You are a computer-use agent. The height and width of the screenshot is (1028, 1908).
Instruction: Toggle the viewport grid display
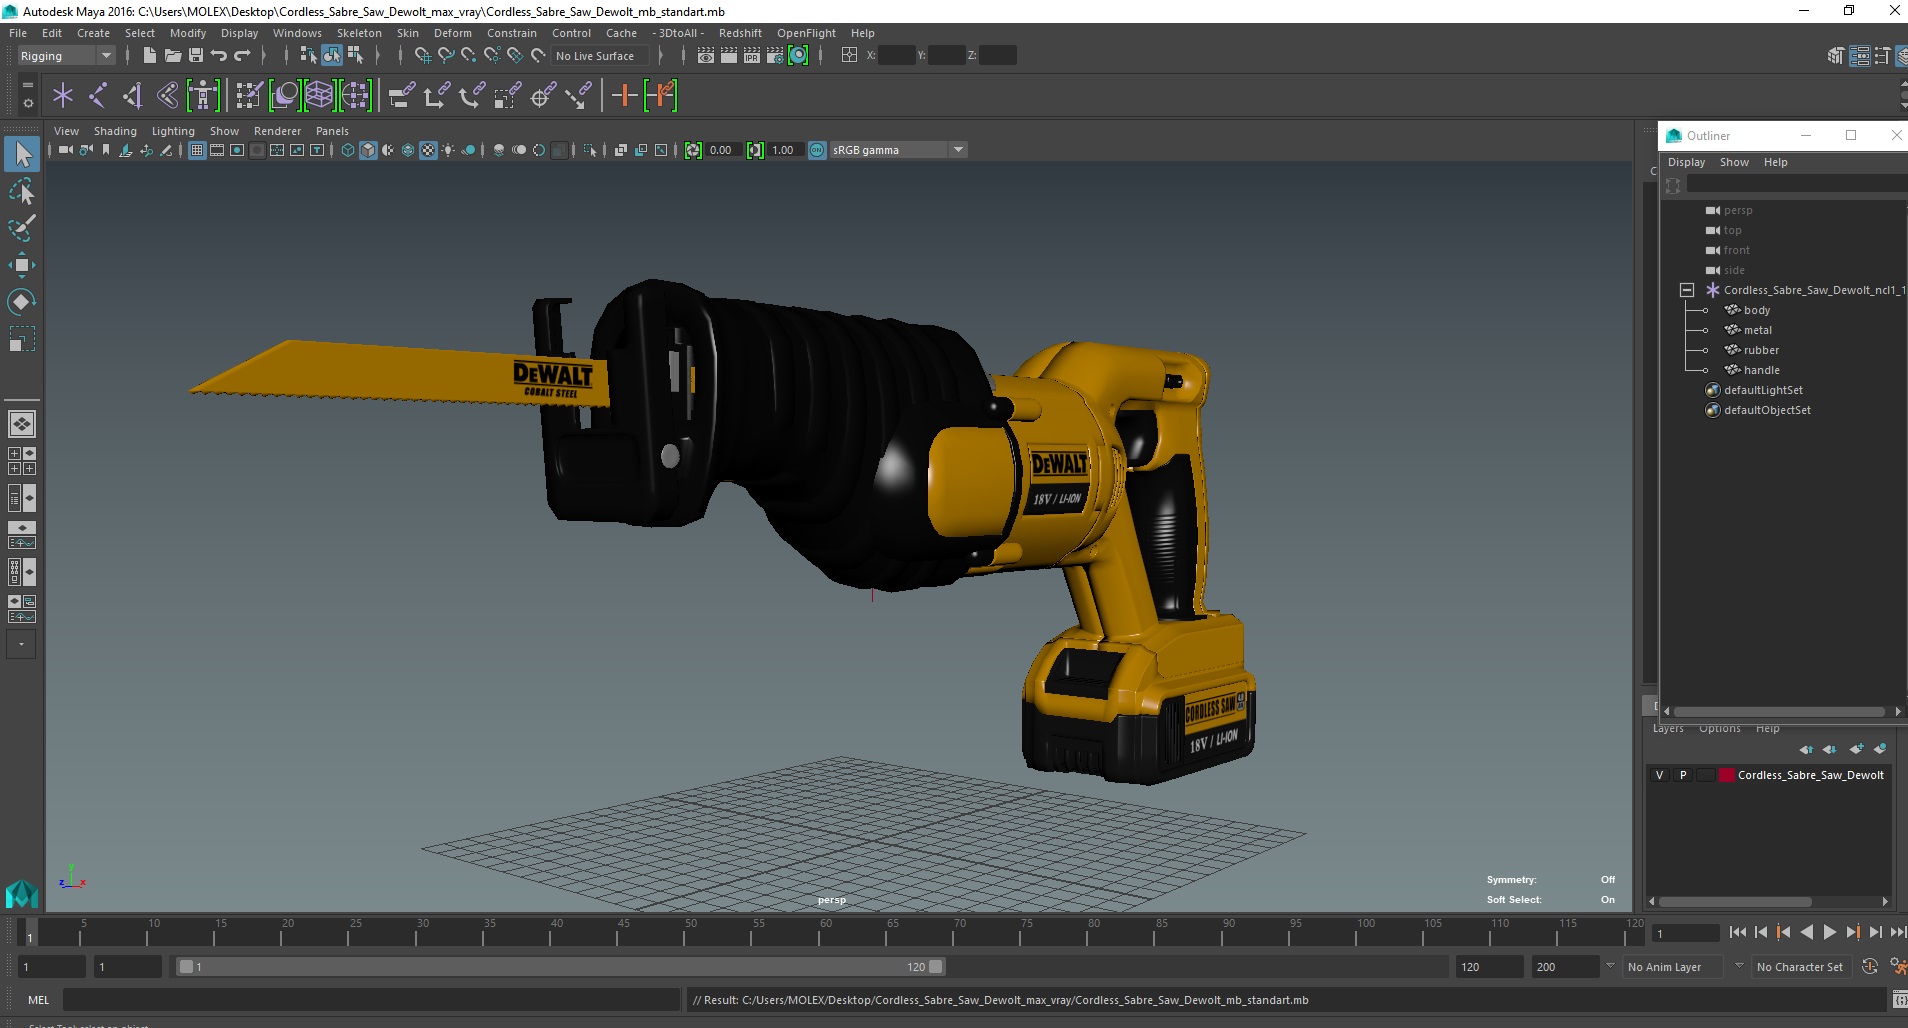(197, 150)
